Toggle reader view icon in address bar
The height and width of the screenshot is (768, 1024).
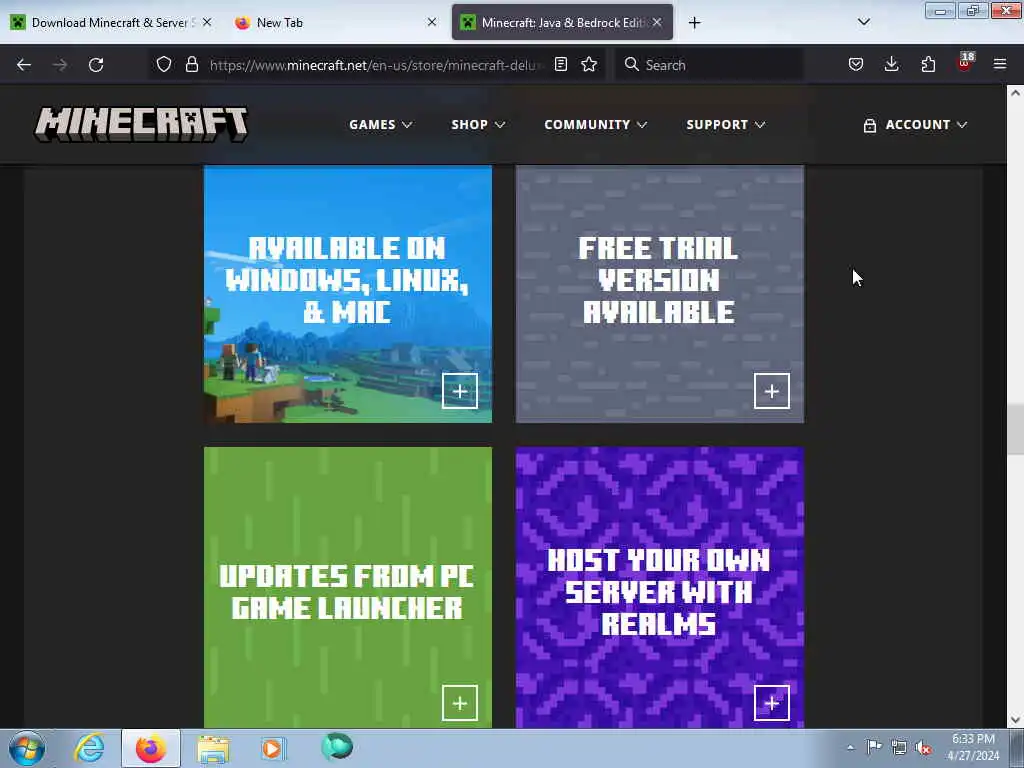(560, 64)
